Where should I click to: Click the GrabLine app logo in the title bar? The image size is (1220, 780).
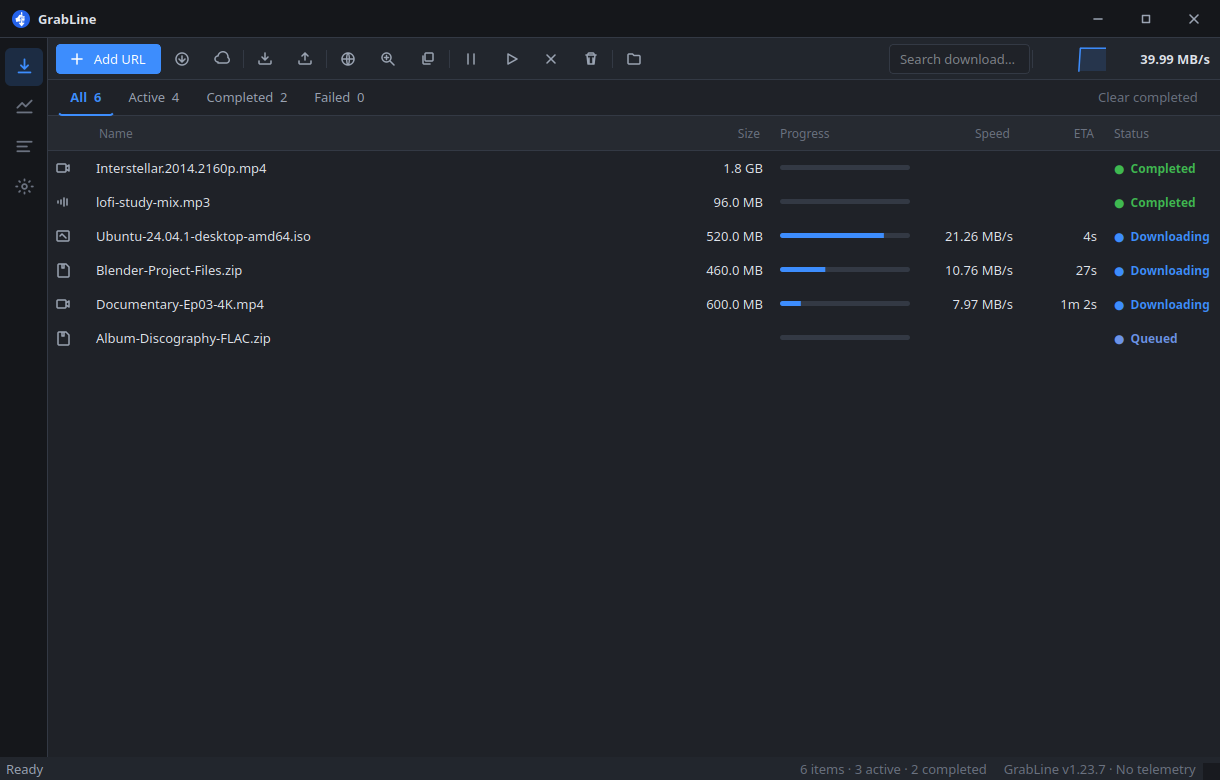(21, 19)
